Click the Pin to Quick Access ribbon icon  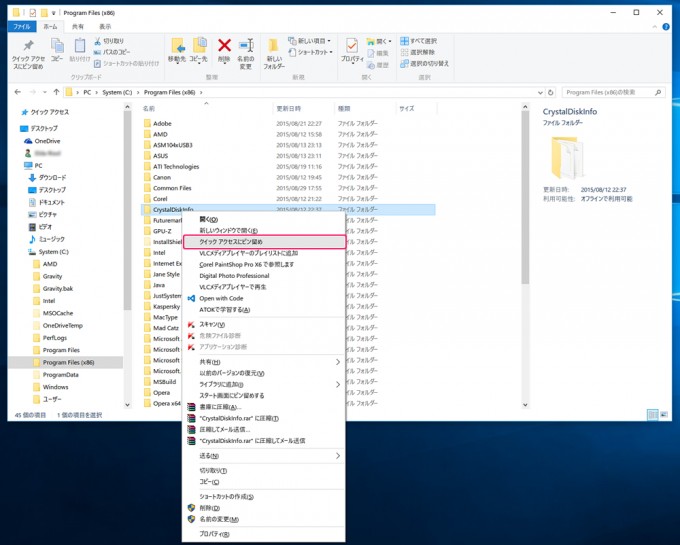(x=28, y=46)
